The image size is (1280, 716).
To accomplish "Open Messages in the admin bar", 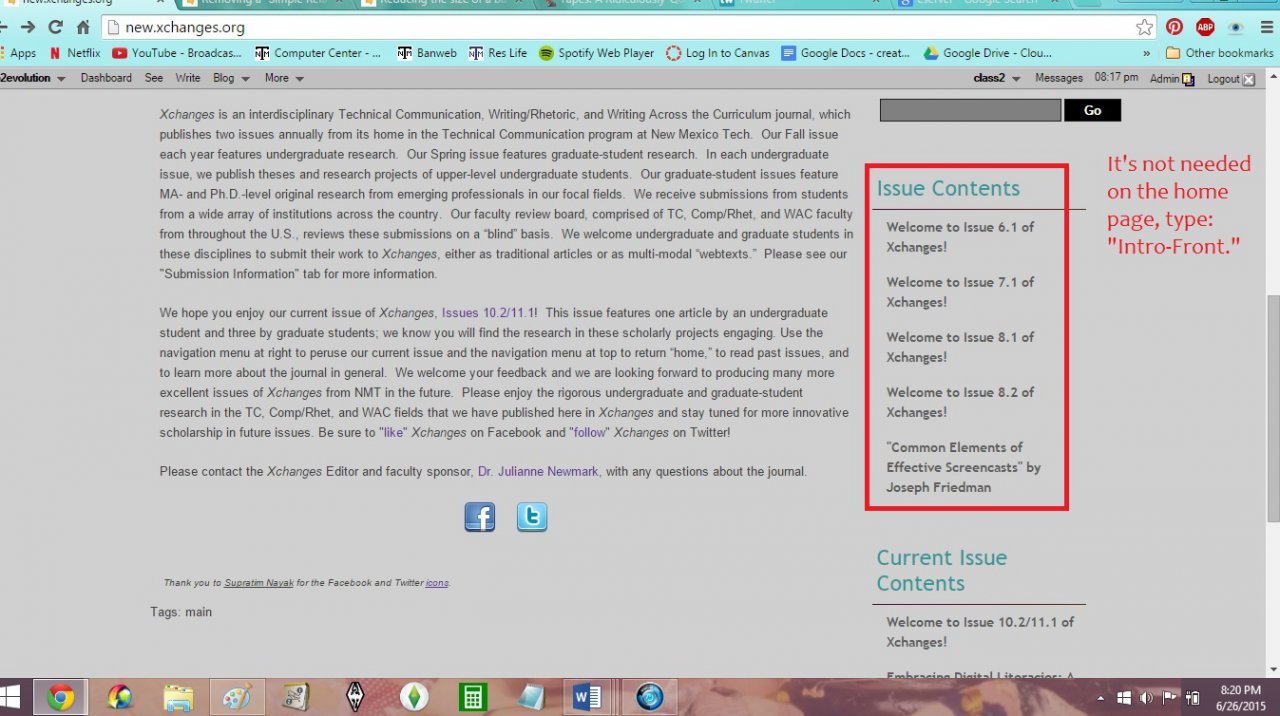I will [x=1059, y=78].
